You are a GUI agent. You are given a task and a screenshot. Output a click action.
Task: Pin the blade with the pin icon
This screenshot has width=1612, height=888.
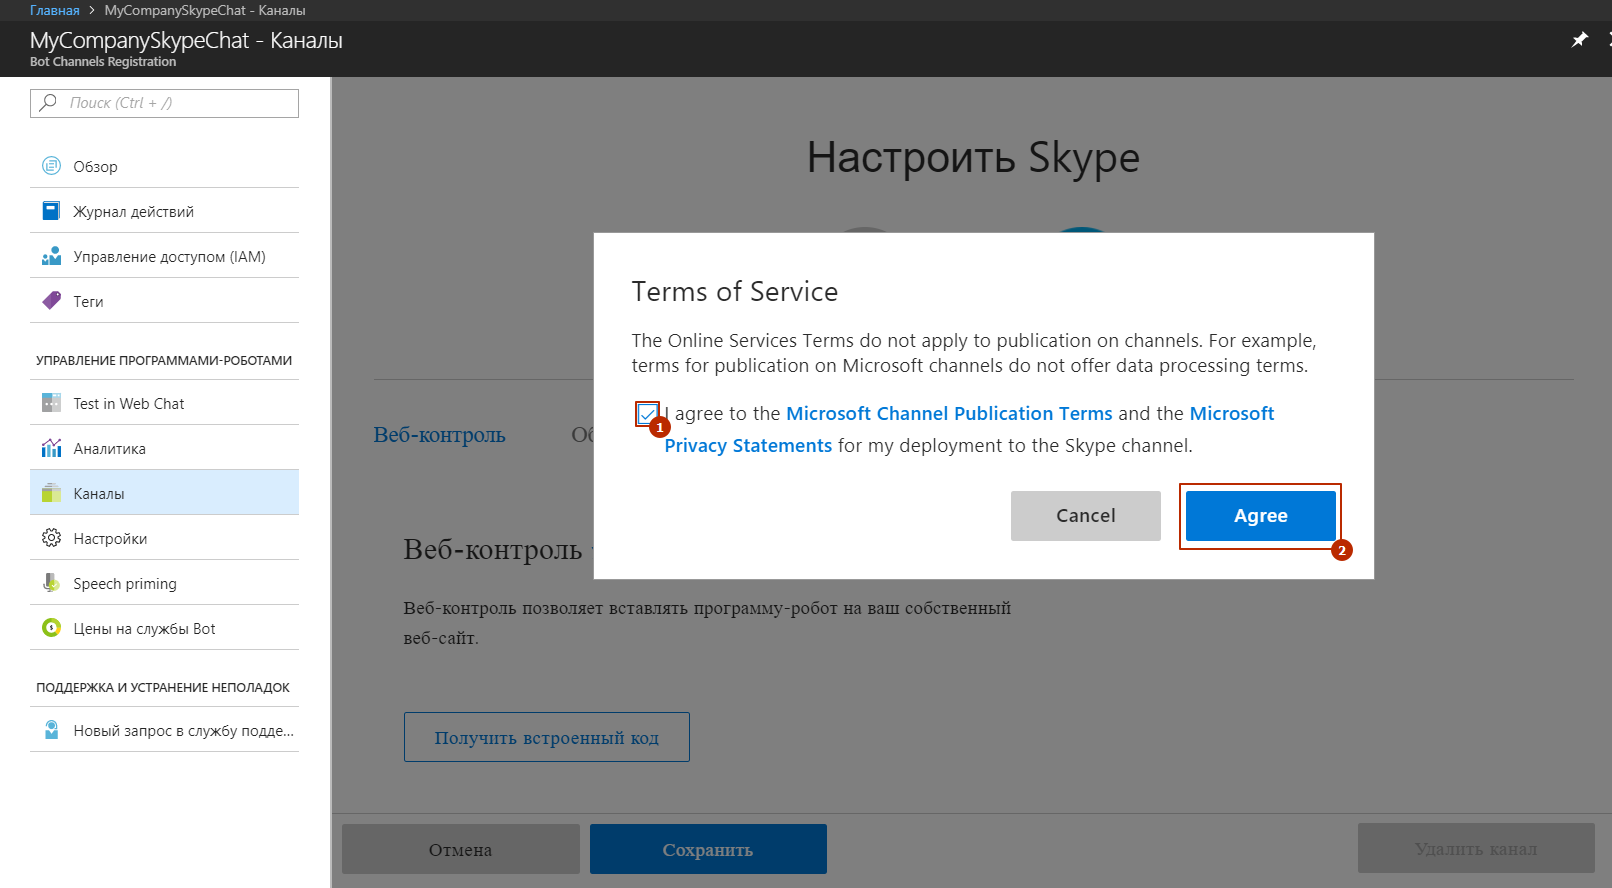(1579, 40)
